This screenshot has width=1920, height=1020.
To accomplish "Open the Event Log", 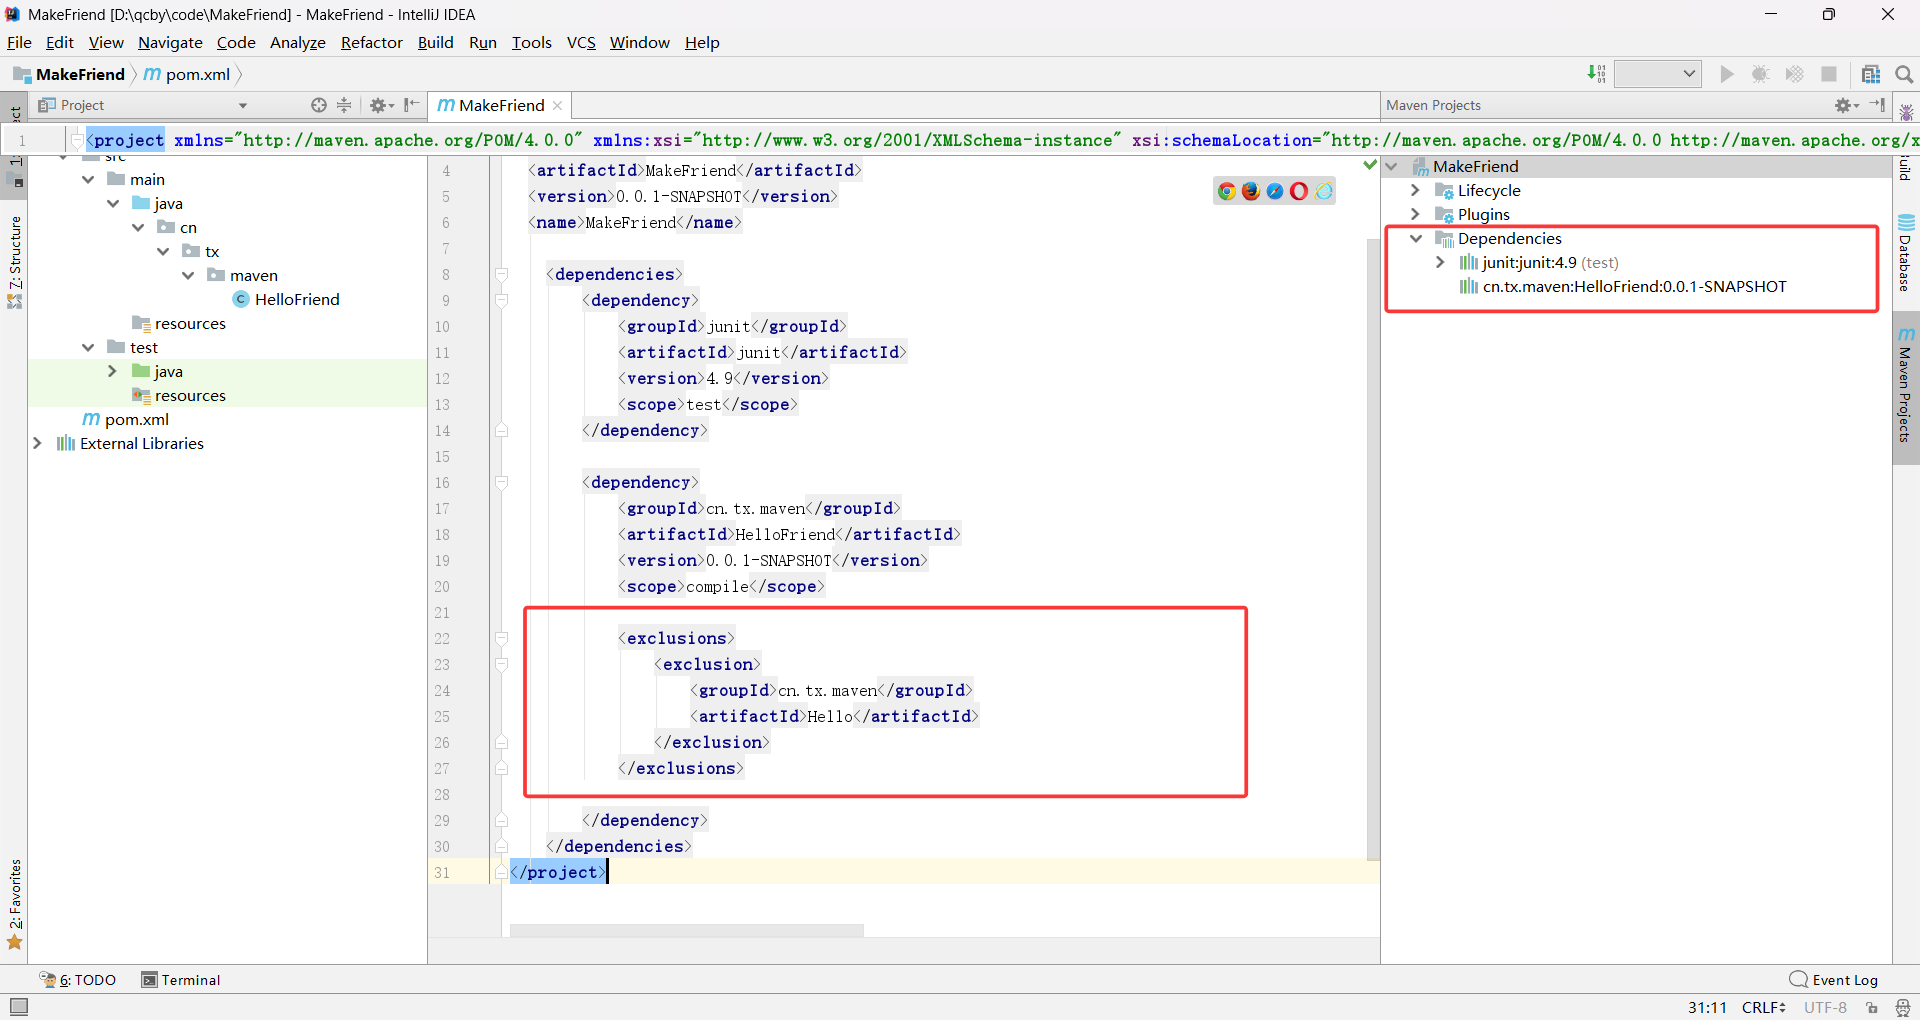I will point(1834,980).
